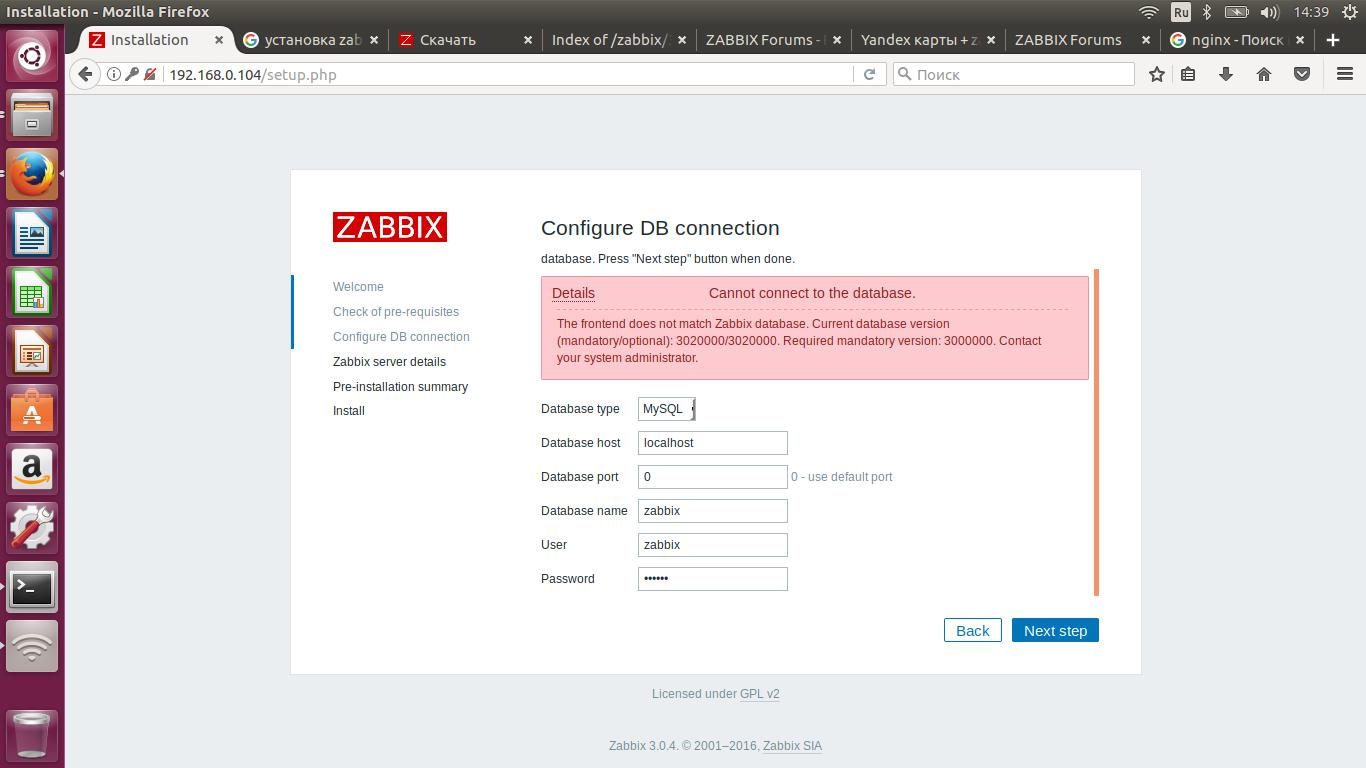Image resolution: width=1366 pixels, height=768 pixels.
Task: Click the address bar URL
Action: coord(252,74)
